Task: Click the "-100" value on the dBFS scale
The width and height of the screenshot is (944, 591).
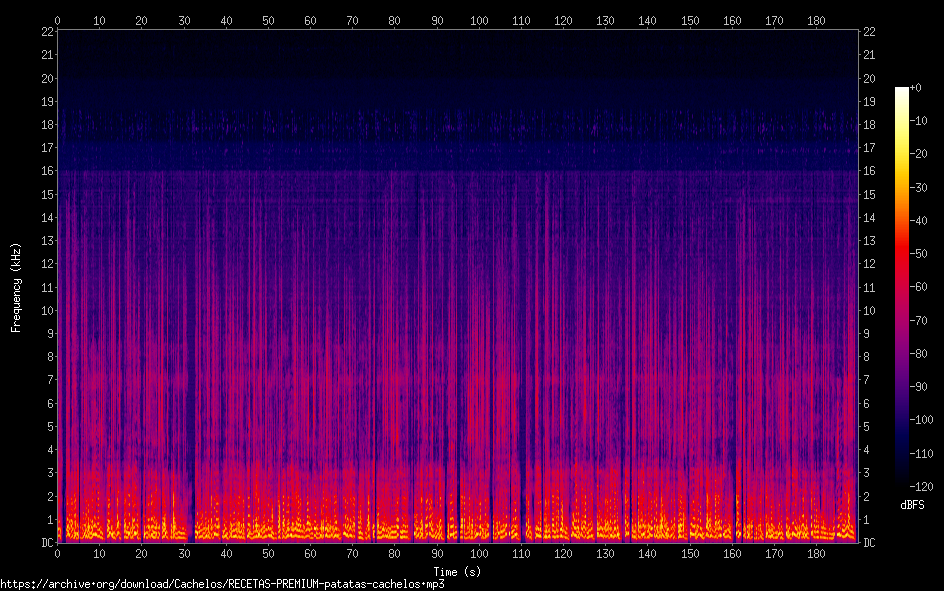Action: pyautogui.click(x=922, y=420)
